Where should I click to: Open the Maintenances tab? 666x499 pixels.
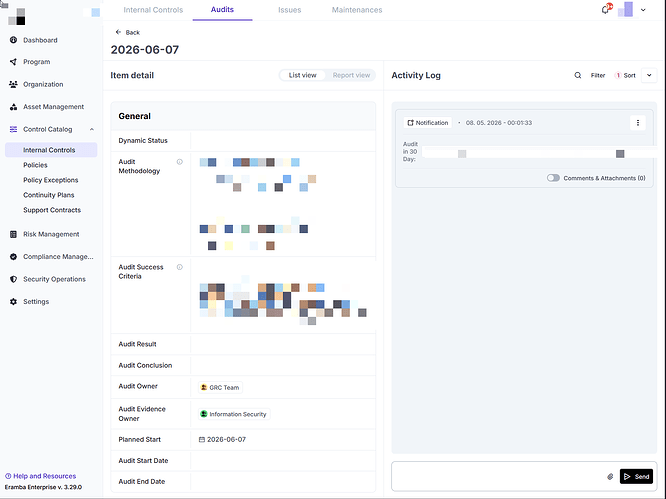point(357,10)
